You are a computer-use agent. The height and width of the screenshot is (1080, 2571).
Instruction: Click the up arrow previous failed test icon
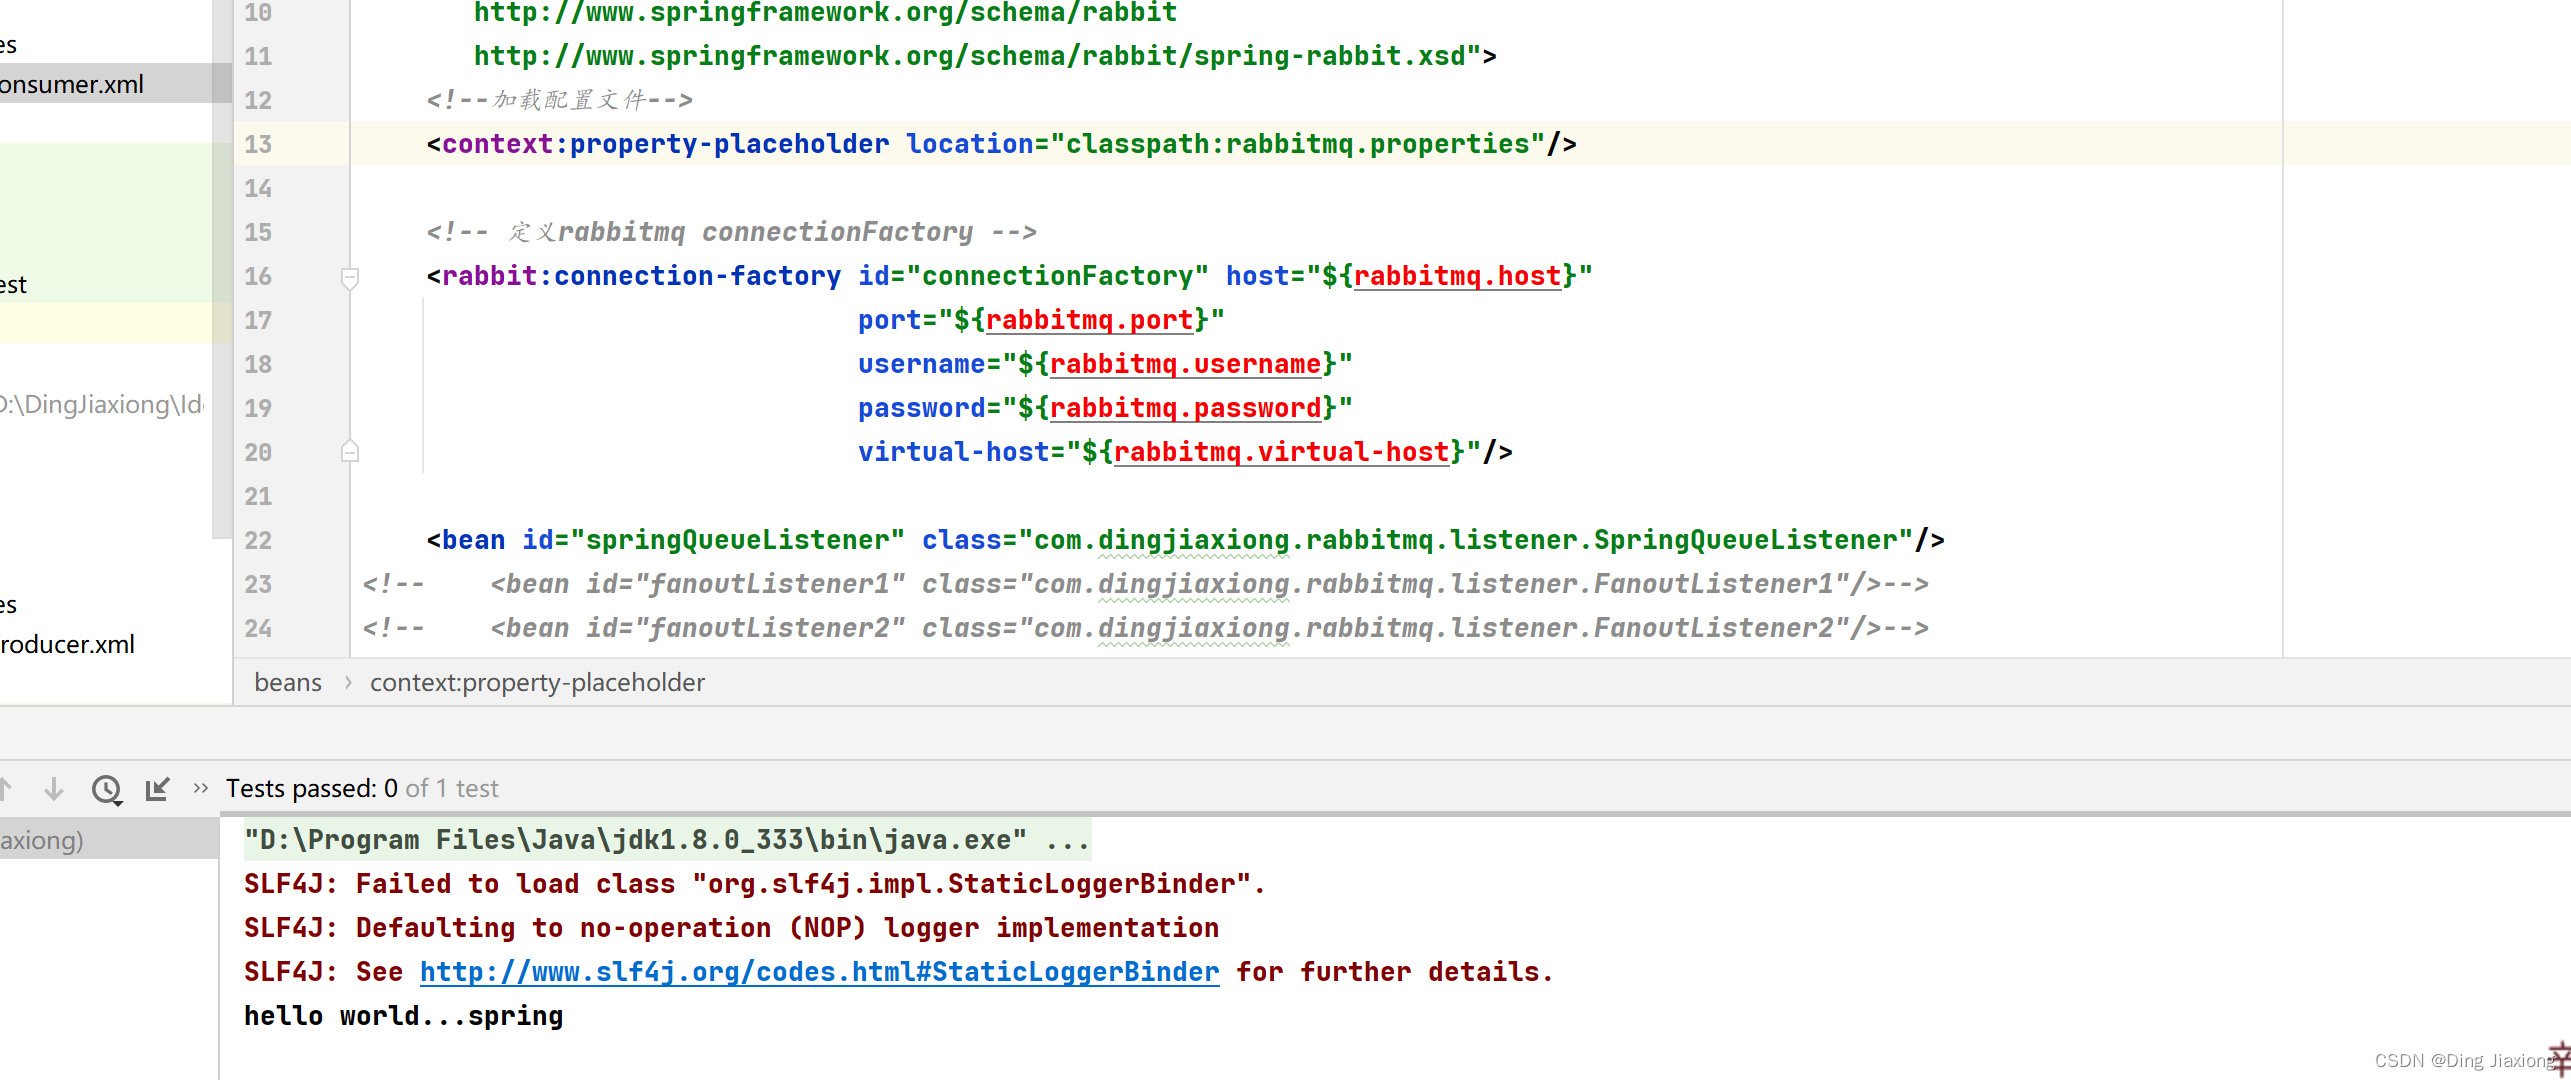5,789
